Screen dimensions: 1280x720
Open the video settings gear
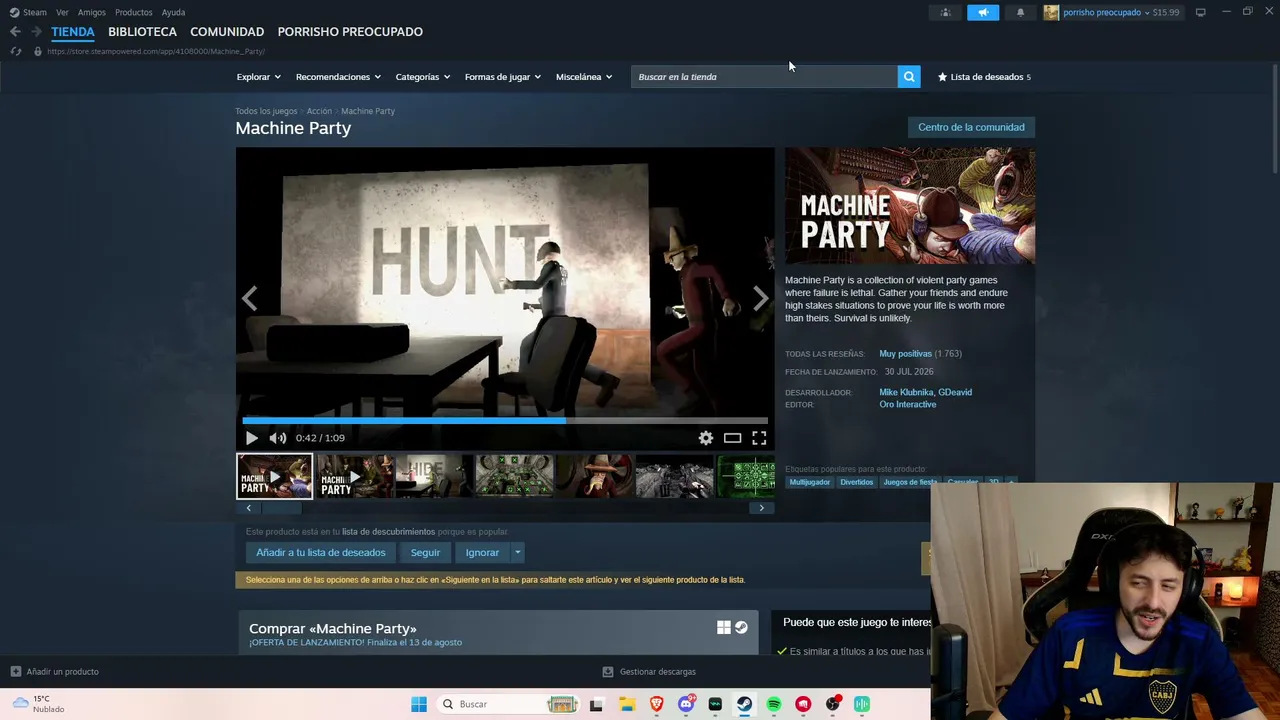pos(706,438)
